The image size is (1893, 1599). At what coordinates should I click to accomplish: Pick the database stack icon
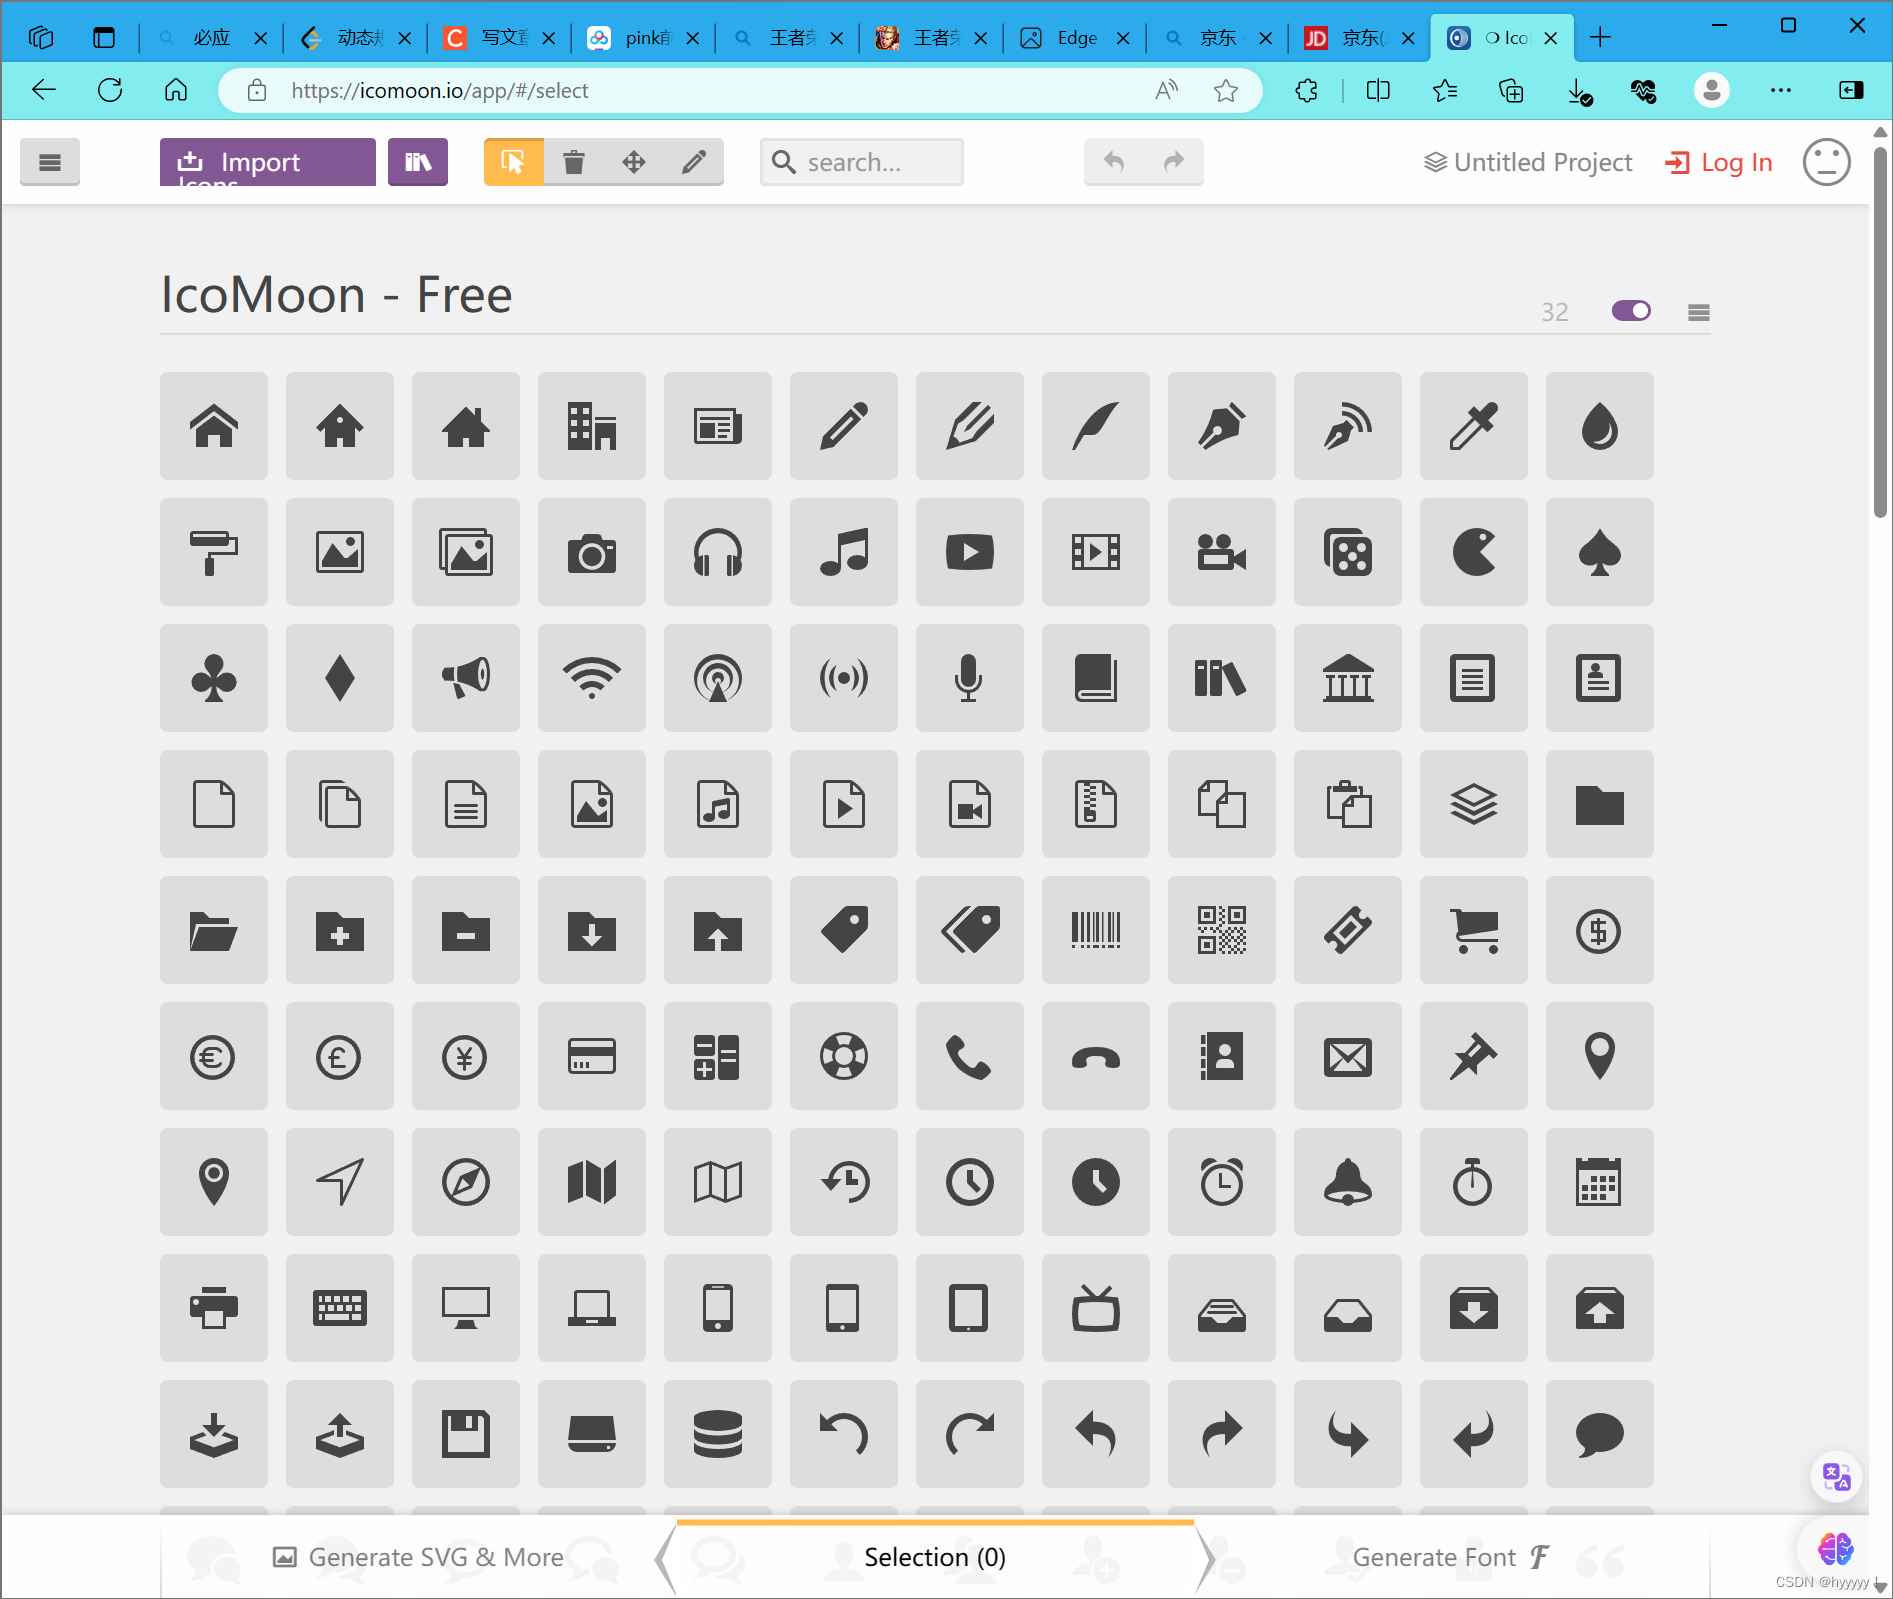point(718,1434)
